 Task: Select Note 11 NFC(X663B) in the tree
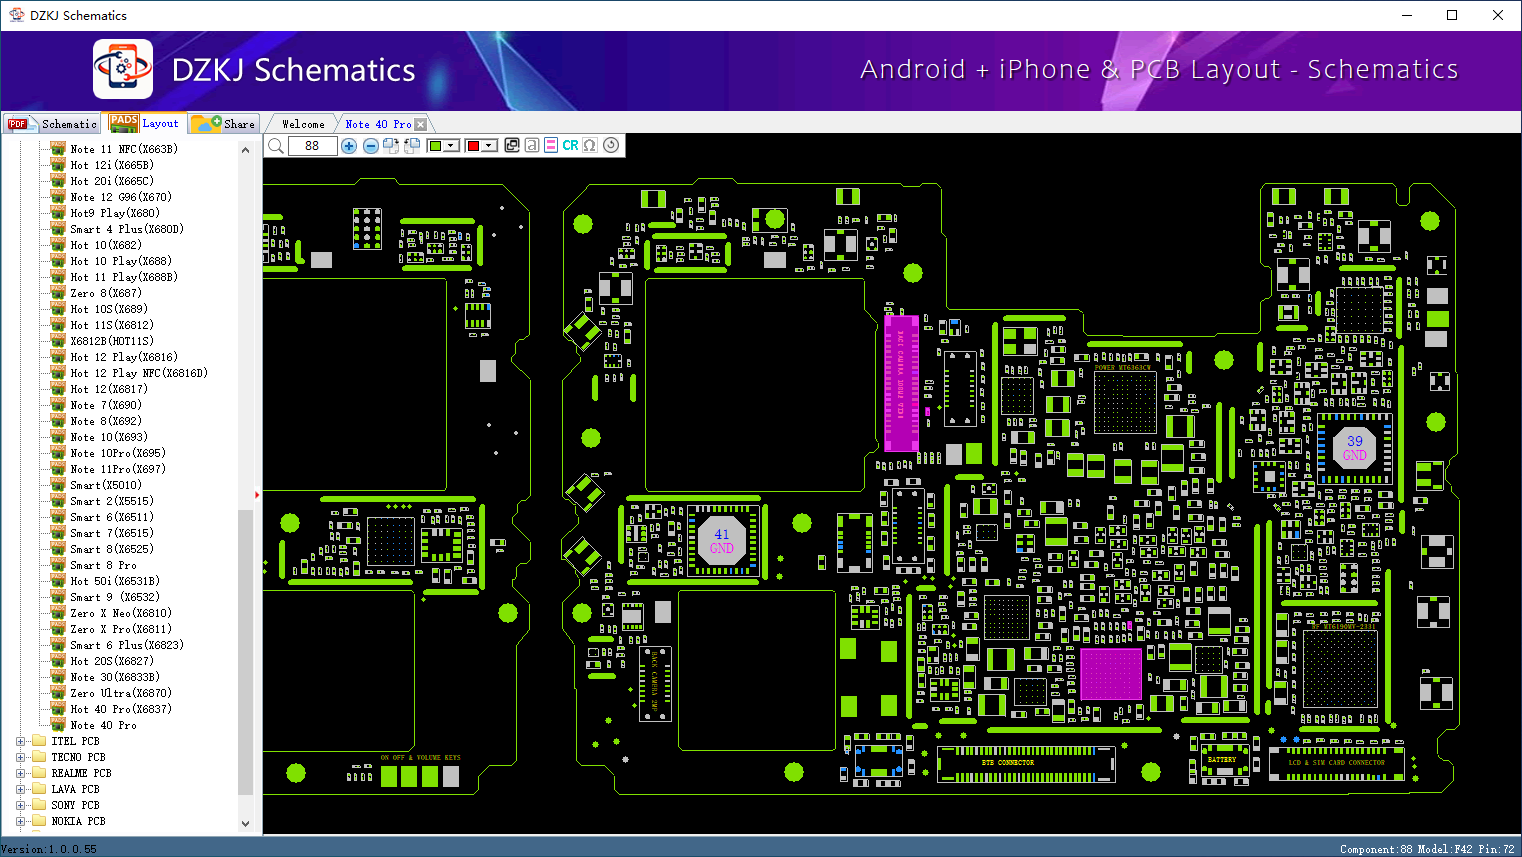124,149
